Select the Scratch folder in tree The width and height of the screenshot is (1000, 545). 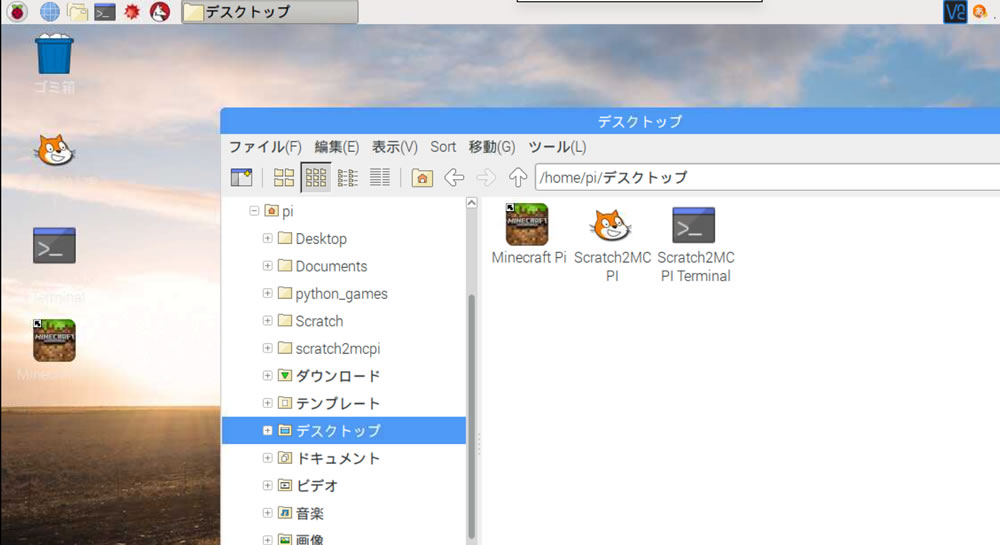pos(311,321)
